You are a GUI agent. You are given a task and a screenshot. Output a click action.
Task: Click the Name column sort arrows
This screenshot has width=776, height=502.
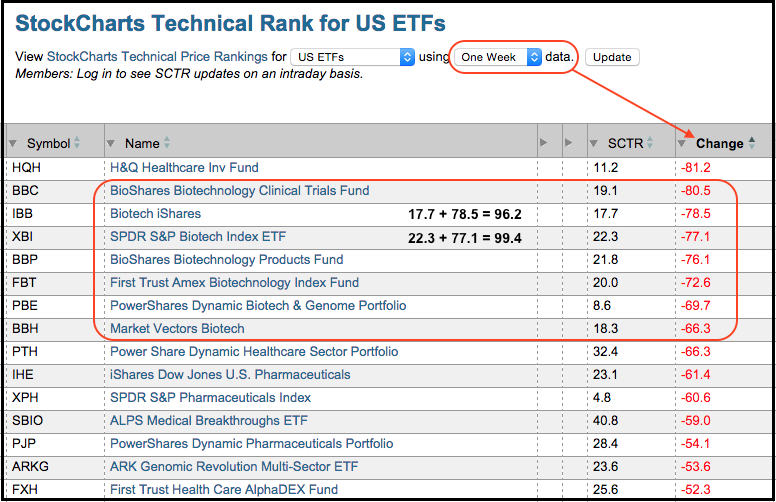tap(167, 143)
